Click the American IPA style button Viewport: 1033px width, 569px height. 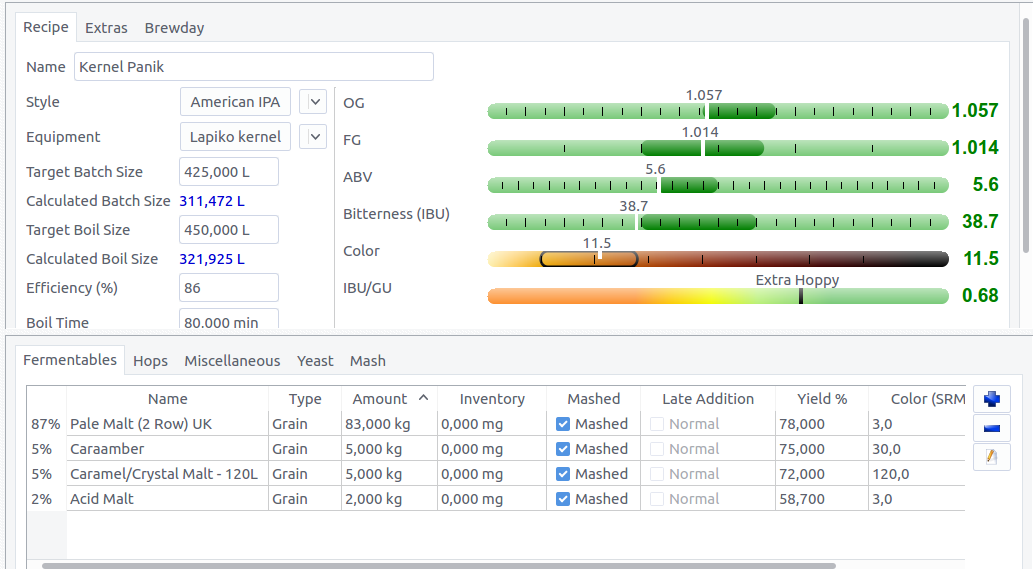(x=235, y=102)
